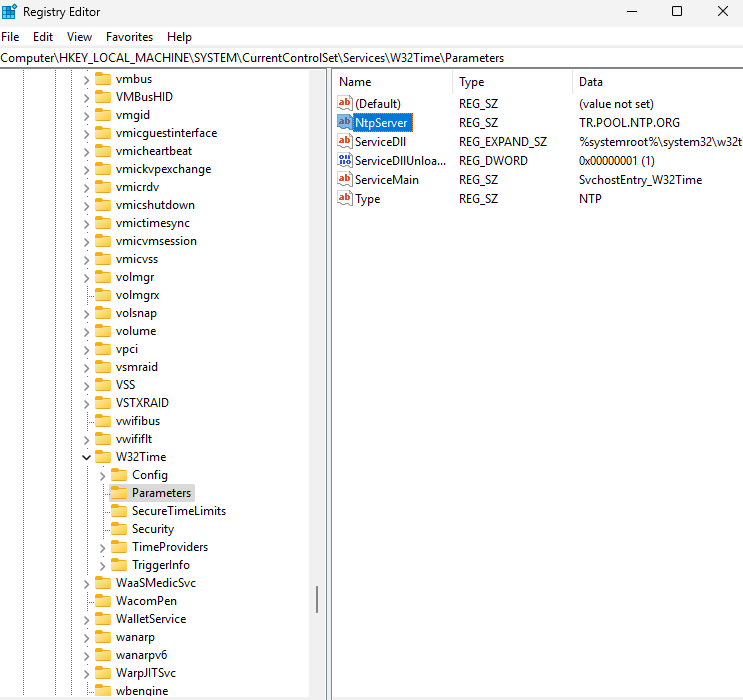Click the ServiceDll expandable string icon
The height and width of the screenshot is (700, 743).
(x=345, y=141)
